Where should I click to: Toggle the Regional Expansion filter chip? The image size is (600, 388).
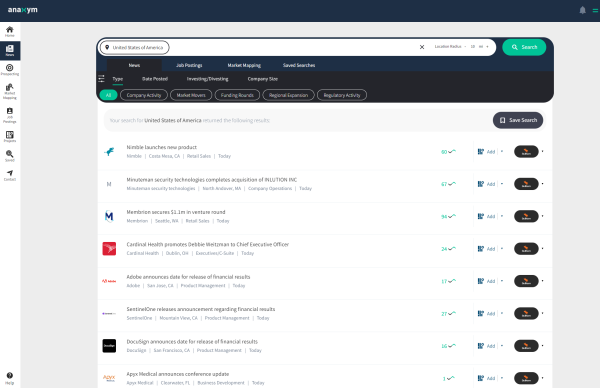pos(289,95)
